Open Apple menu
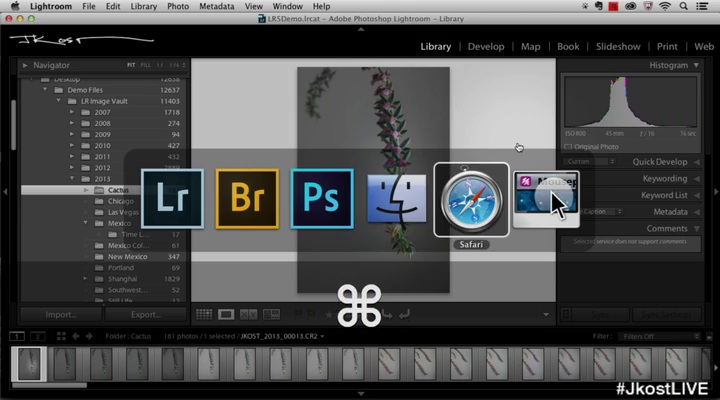This screenshot has height=400, width=720. coord(15,6)
